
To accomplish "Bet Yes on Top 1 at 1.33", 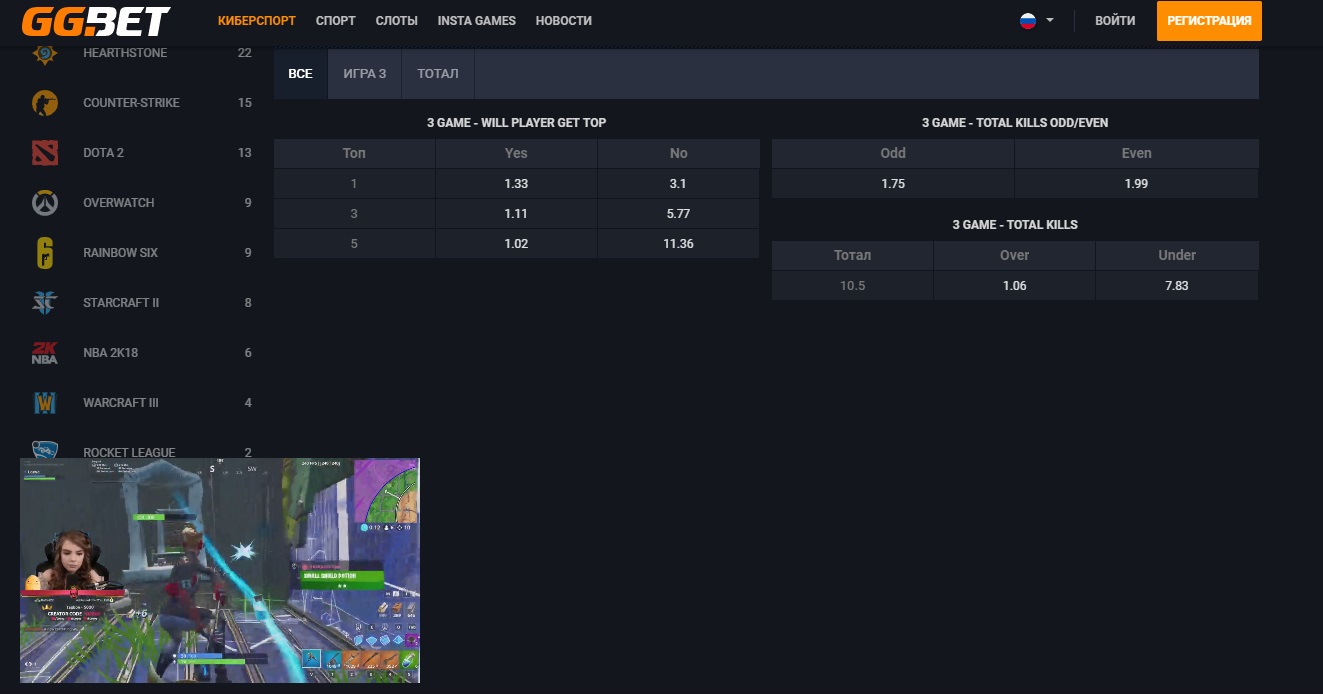I will pyautogui.click(x=516, y=184).
